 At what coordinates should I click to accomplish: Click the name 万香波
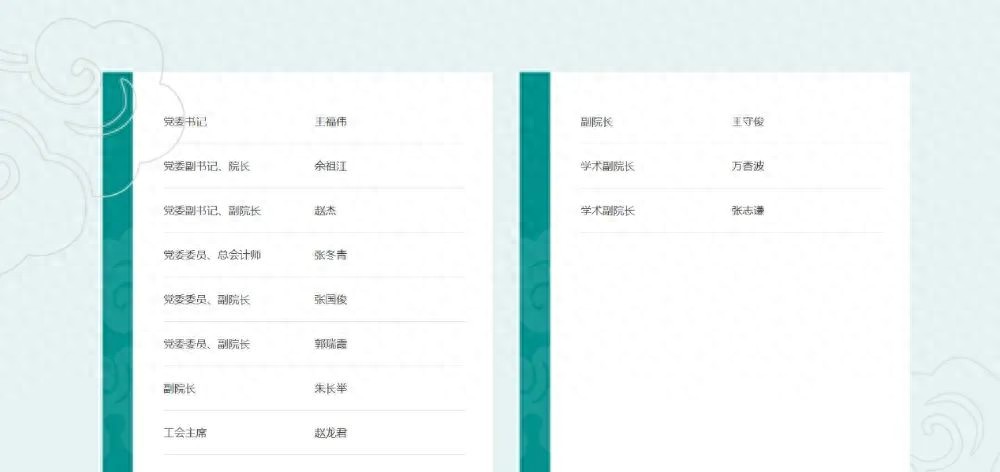[748, 166]
